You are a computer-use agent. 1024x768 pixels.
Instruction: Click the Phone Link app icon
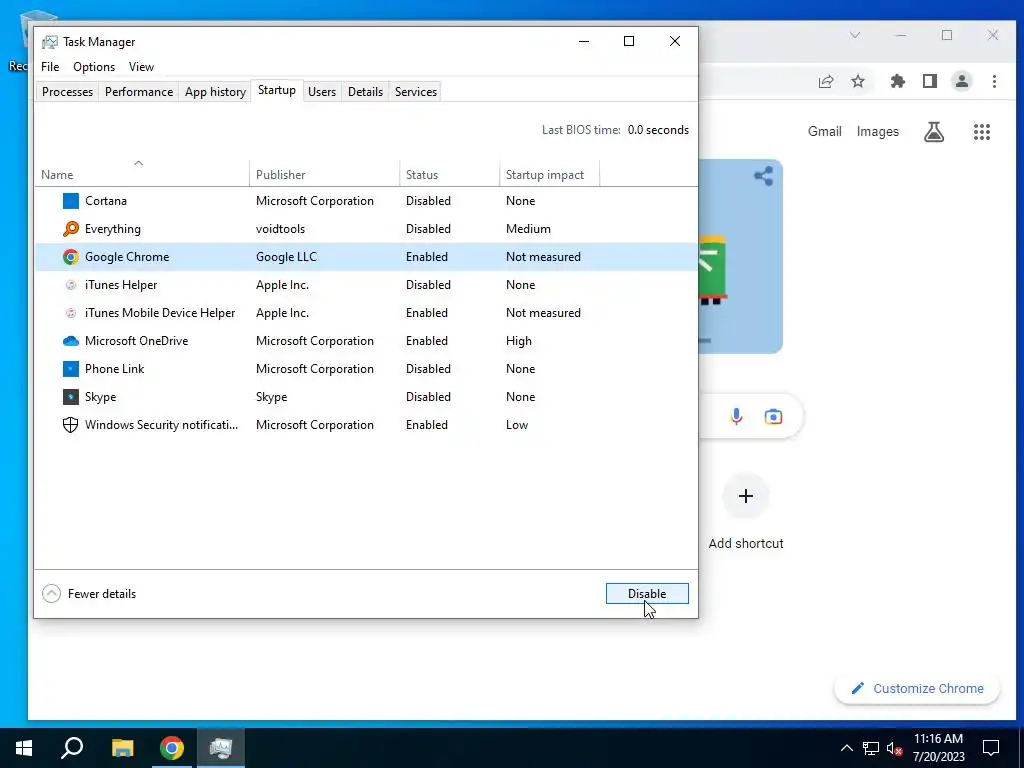(71, 369)
